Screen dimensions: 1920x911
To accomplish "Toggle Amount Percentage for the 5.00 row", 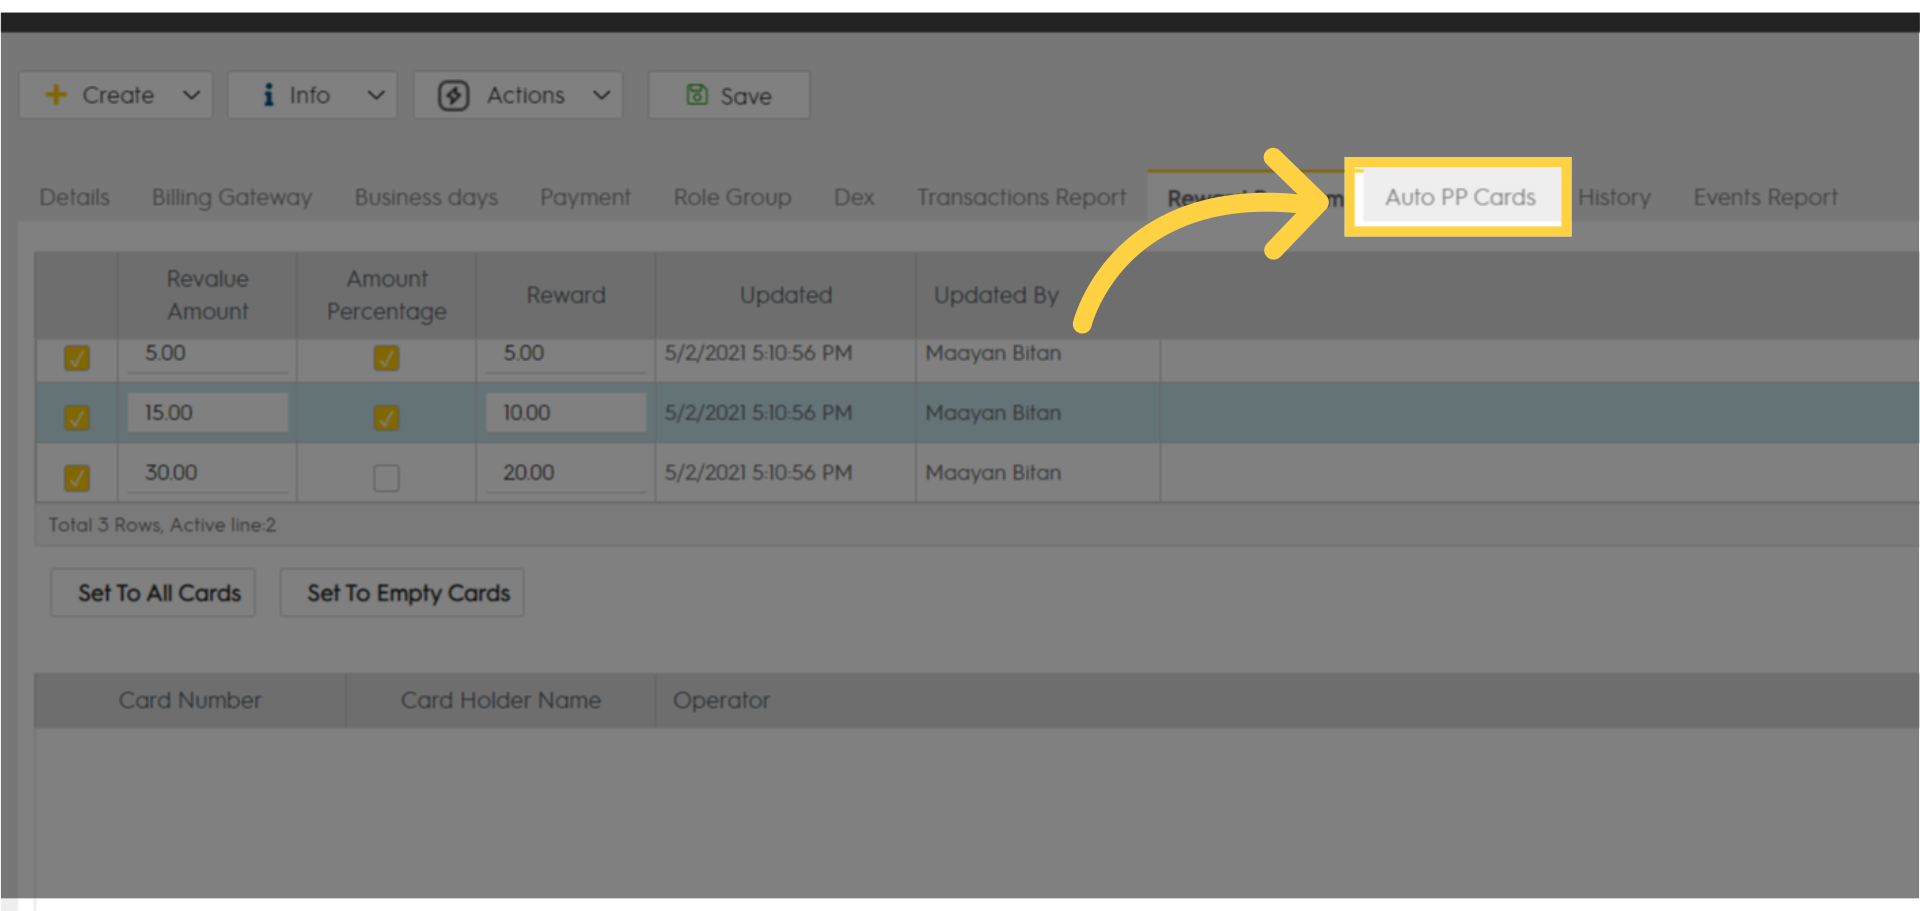I will (386, 358).
